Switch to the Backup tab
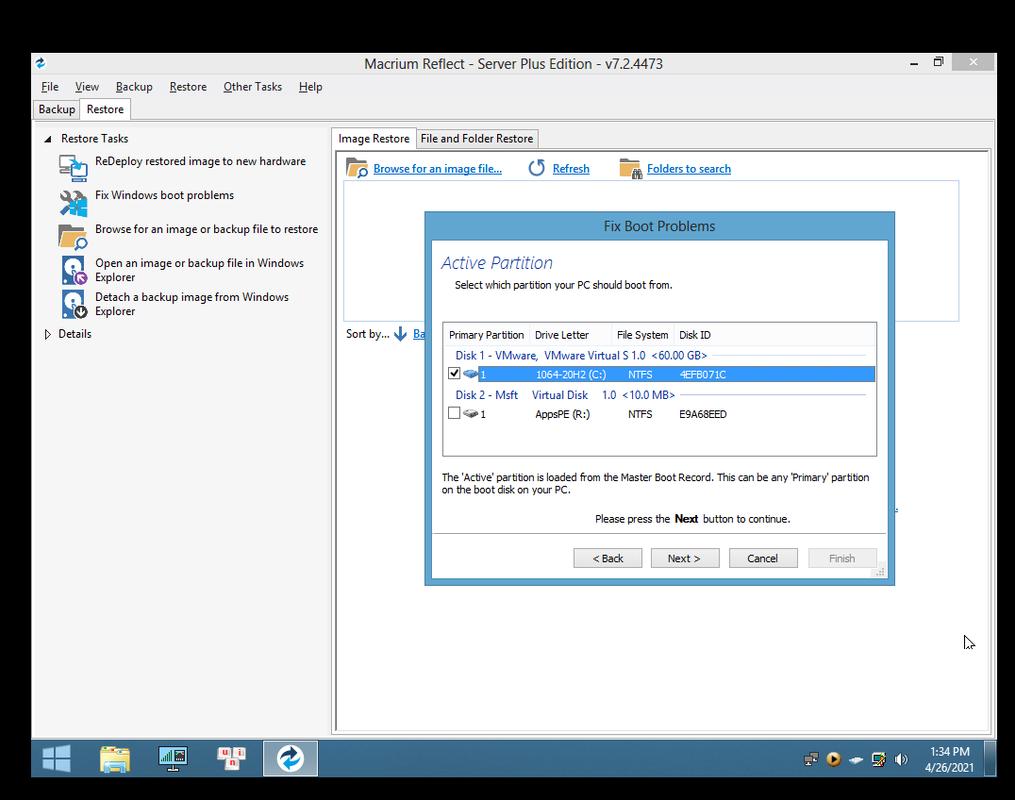 pyautogui.click(x=56, y=109)
